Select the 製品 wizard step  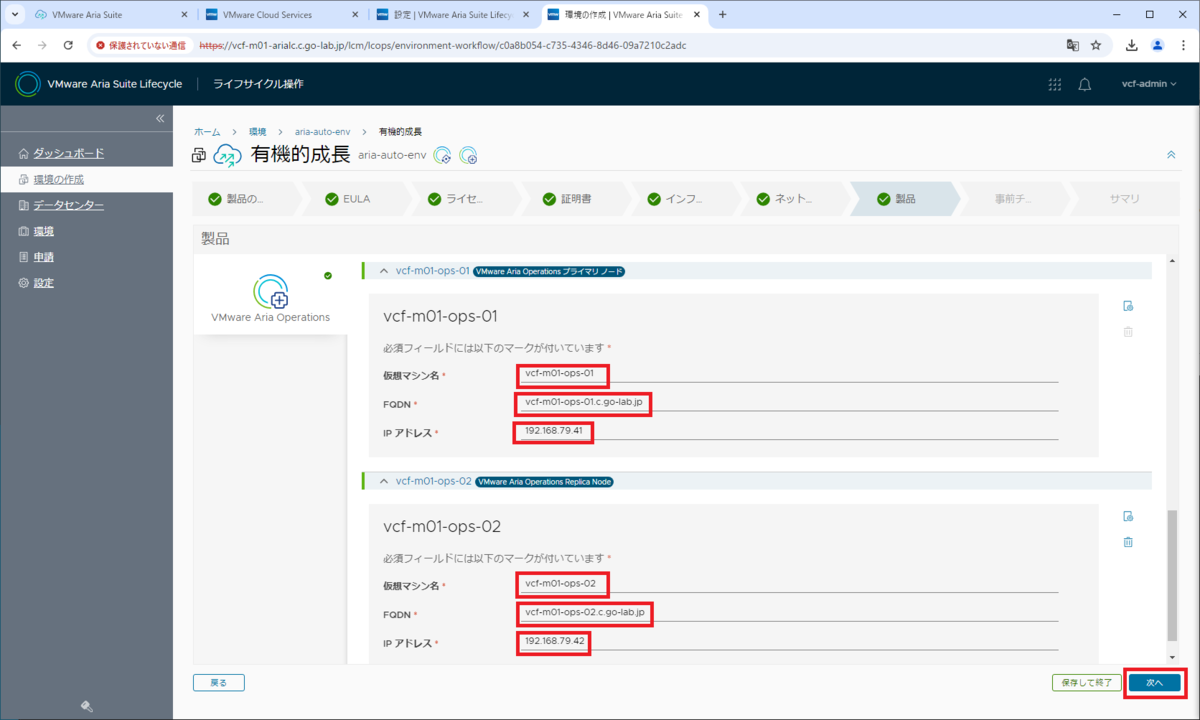tap(904, 199)
